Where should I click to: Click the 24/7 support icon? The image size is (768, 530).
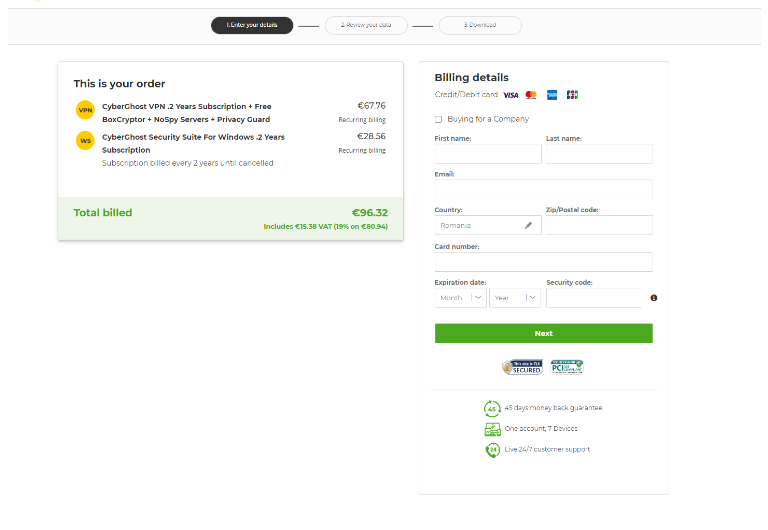[492, 450]
